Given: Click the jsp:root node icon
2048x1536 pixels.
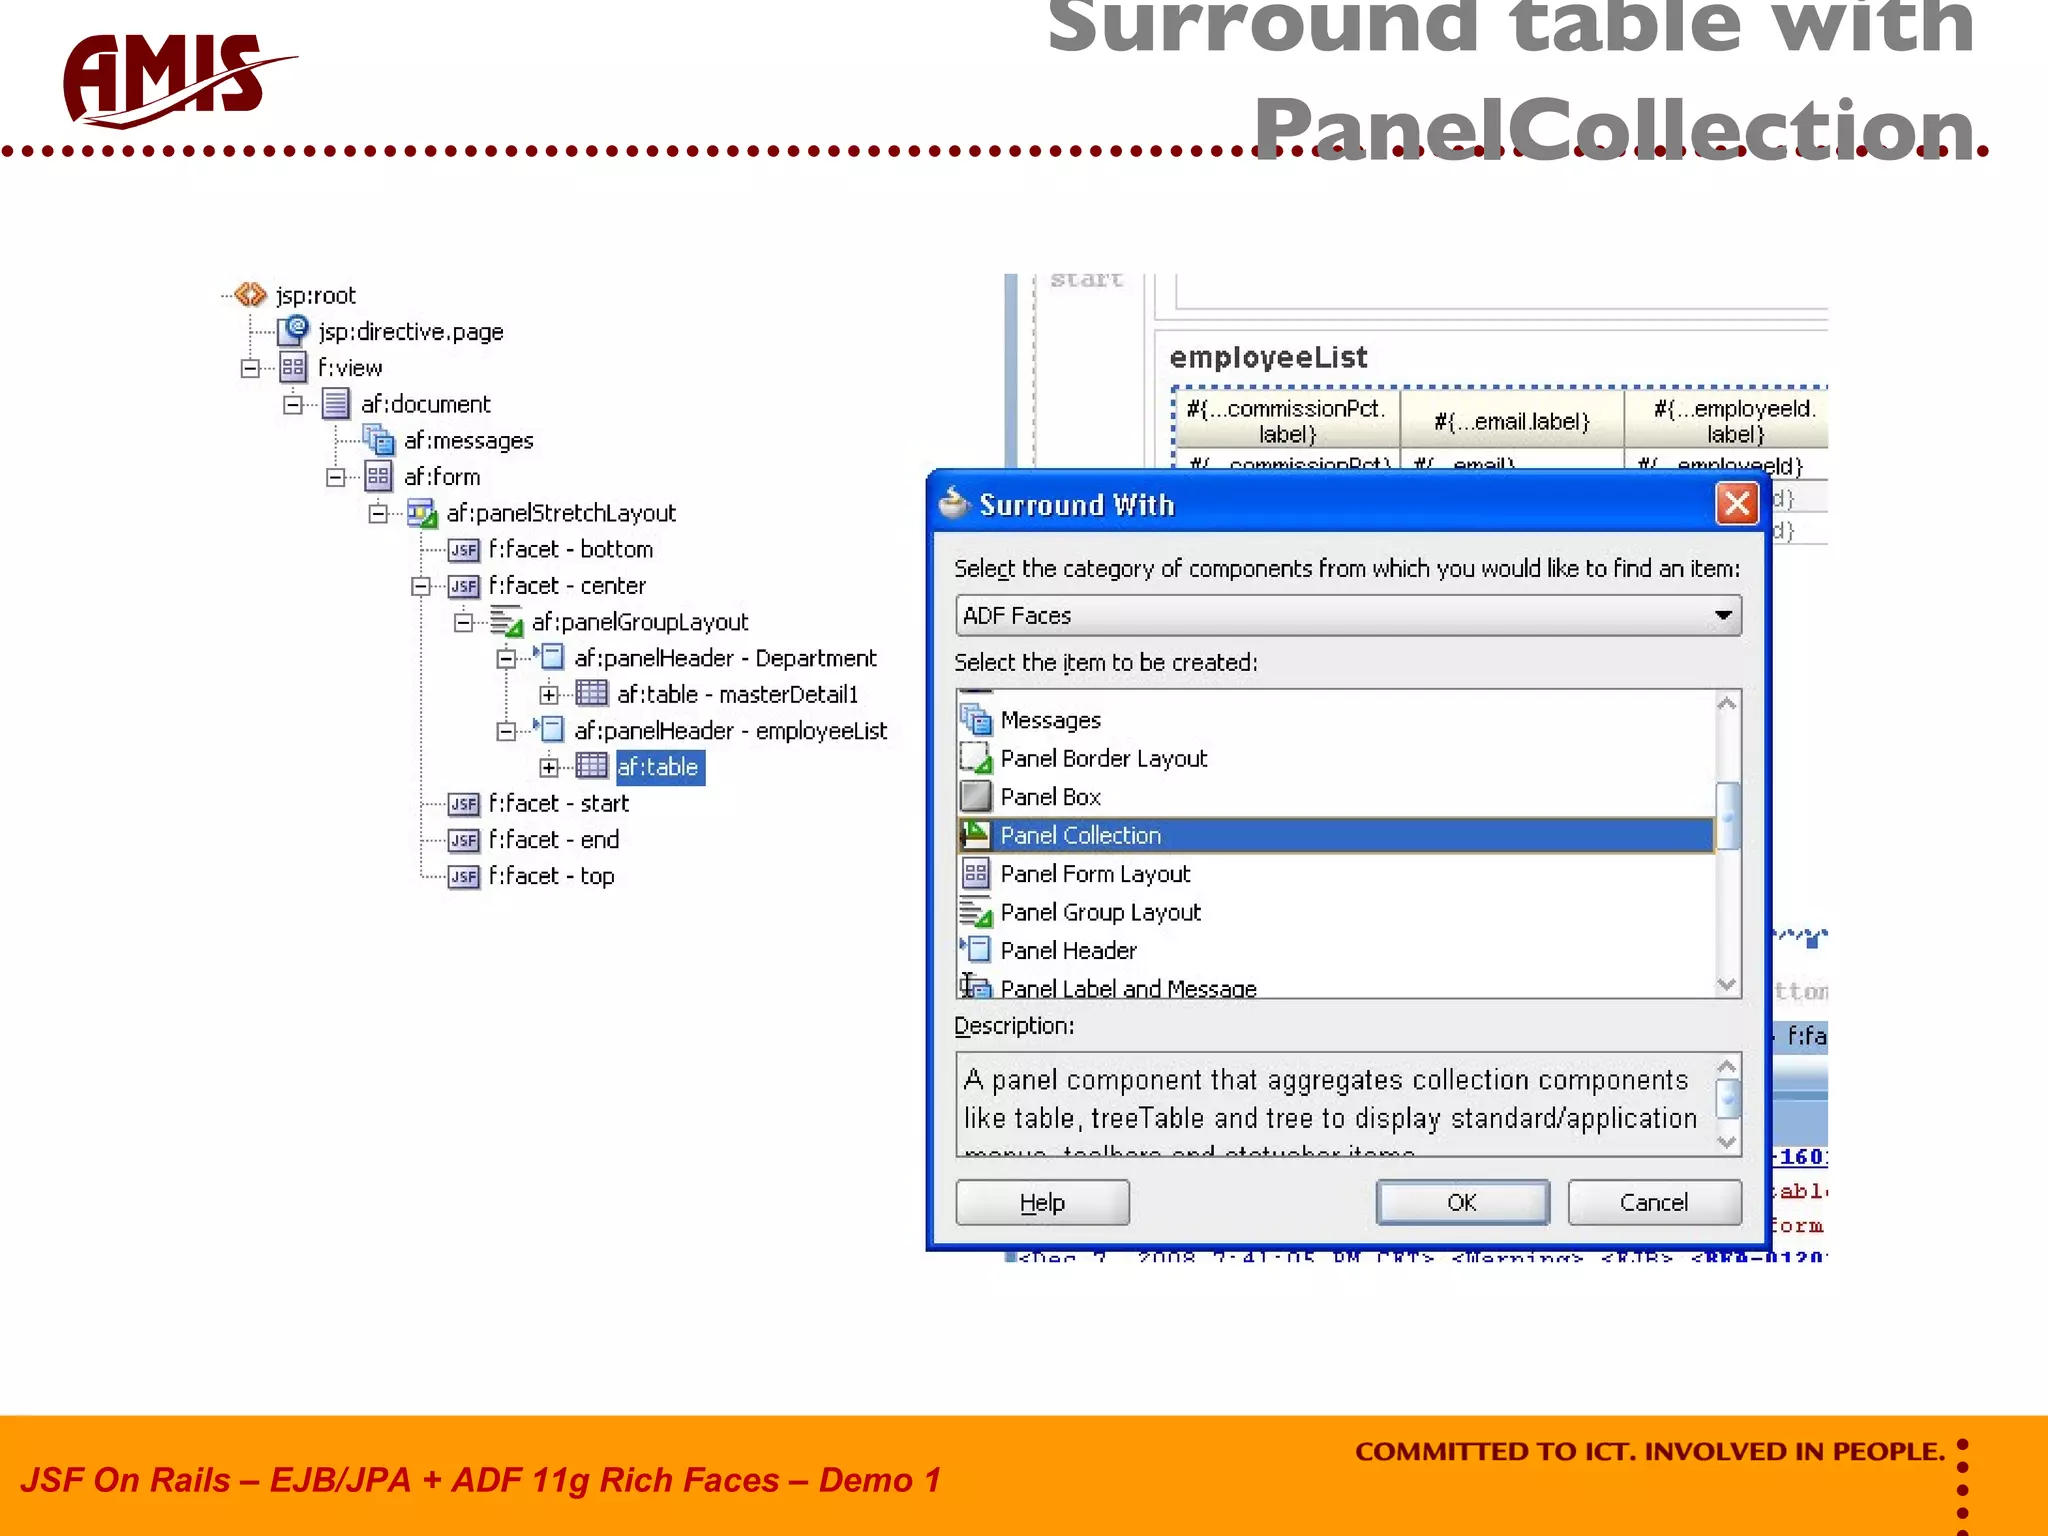Looking at the screenshot, I should 250,295.
